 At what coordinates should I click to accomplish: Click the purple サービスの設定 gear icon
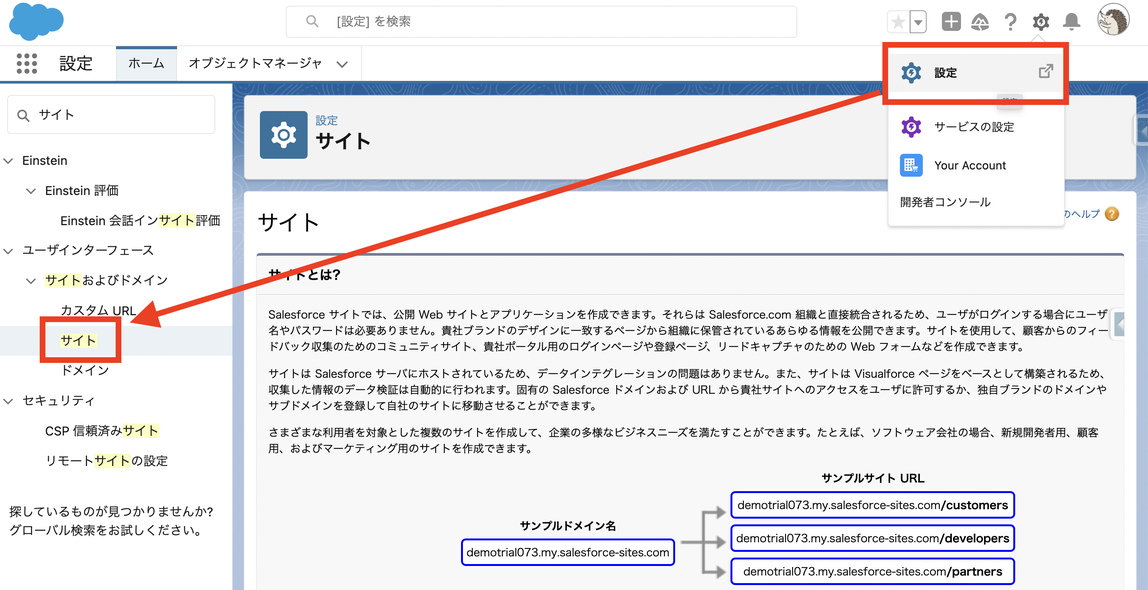(x=911, y=127)
